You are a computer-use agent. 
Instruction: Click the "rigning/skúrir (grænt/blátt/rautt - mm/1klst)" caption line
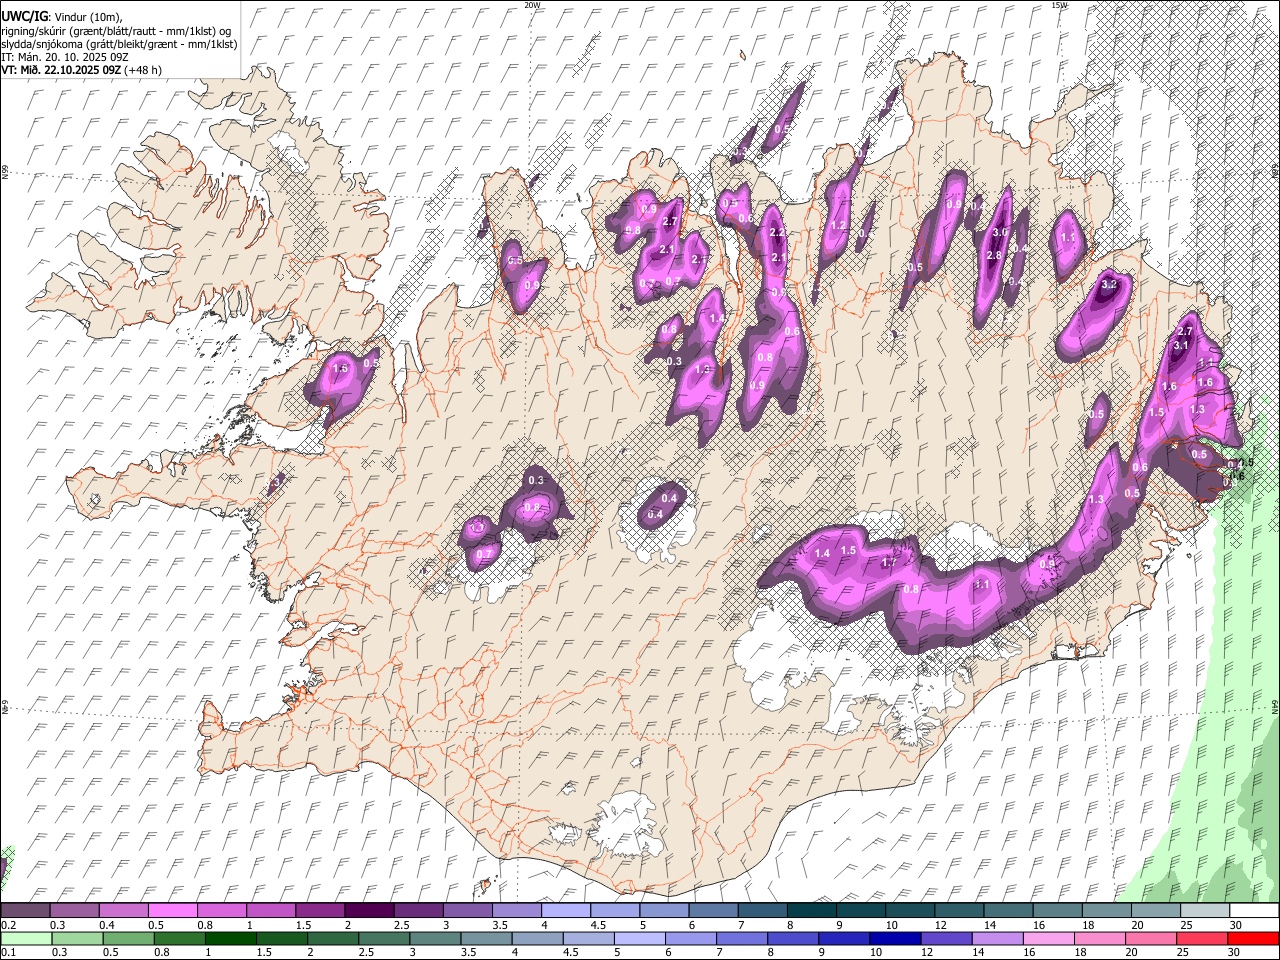pos(116,30)
